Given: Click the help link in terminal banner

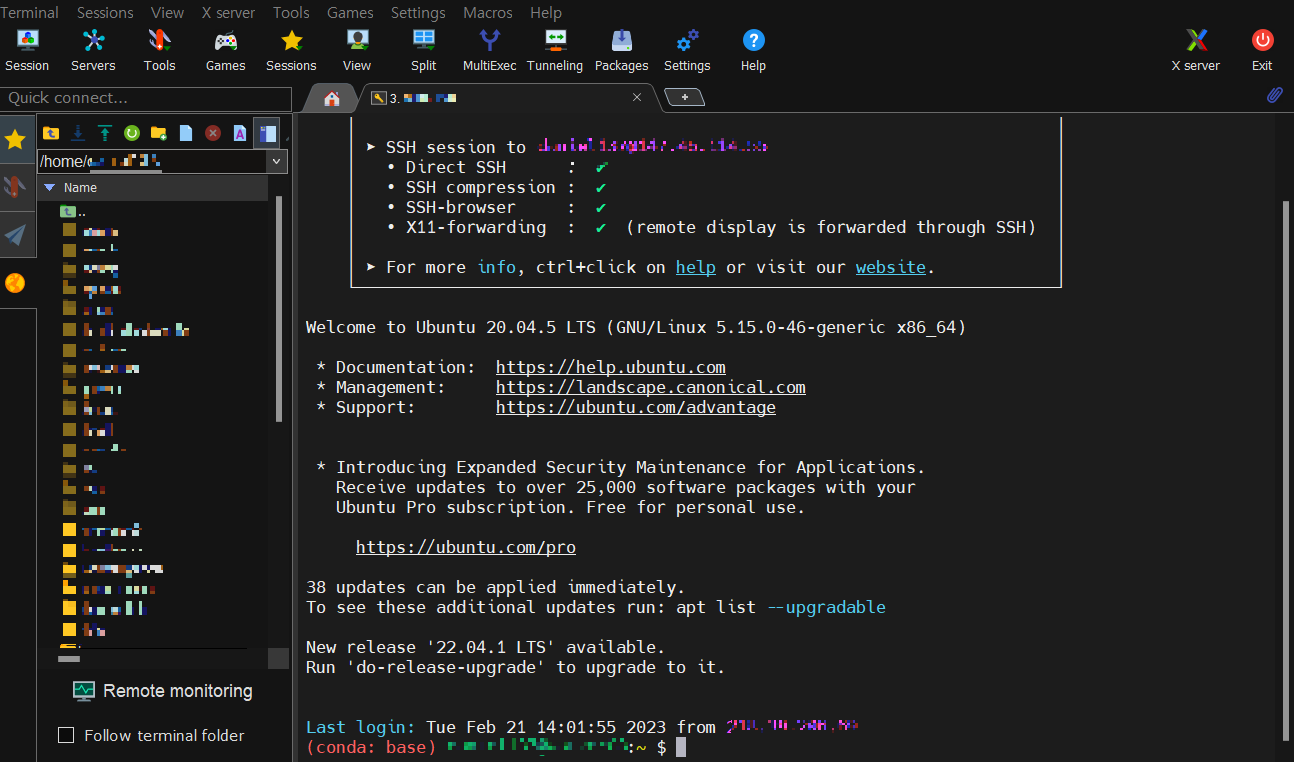Looking at the screenshot, I should pyautogui.click(x=696, y=267).
